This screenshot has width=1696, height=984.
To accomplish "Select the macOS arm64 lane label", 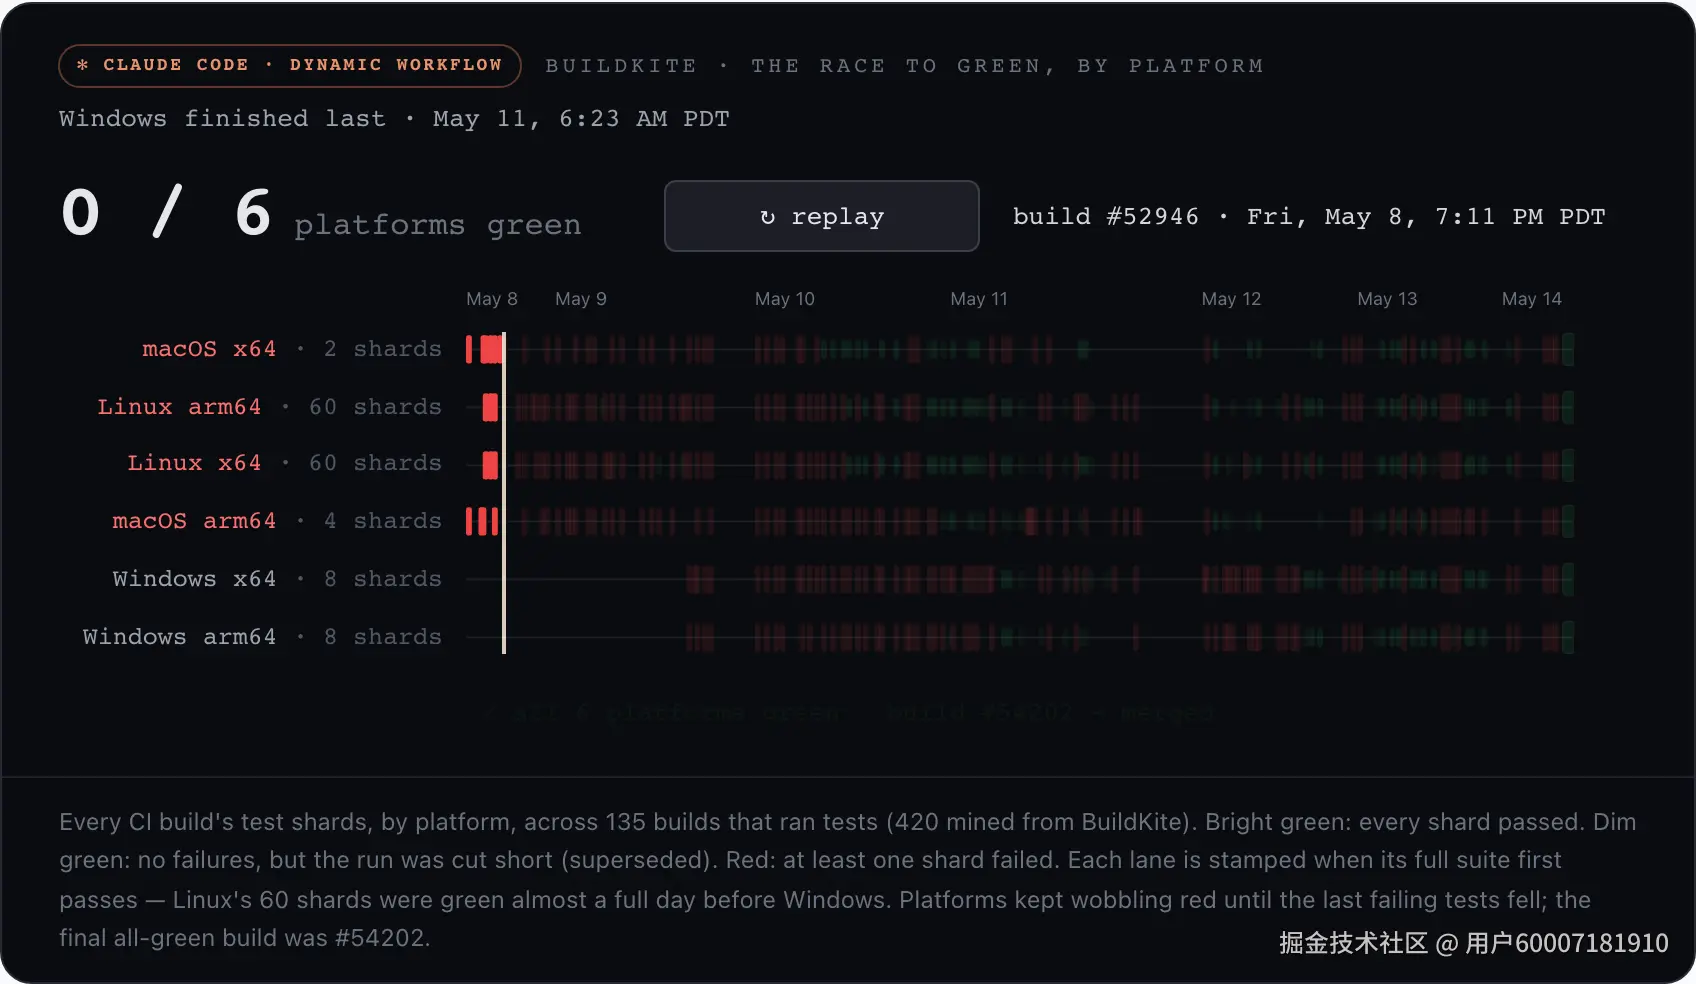I will tap(194, 521).
